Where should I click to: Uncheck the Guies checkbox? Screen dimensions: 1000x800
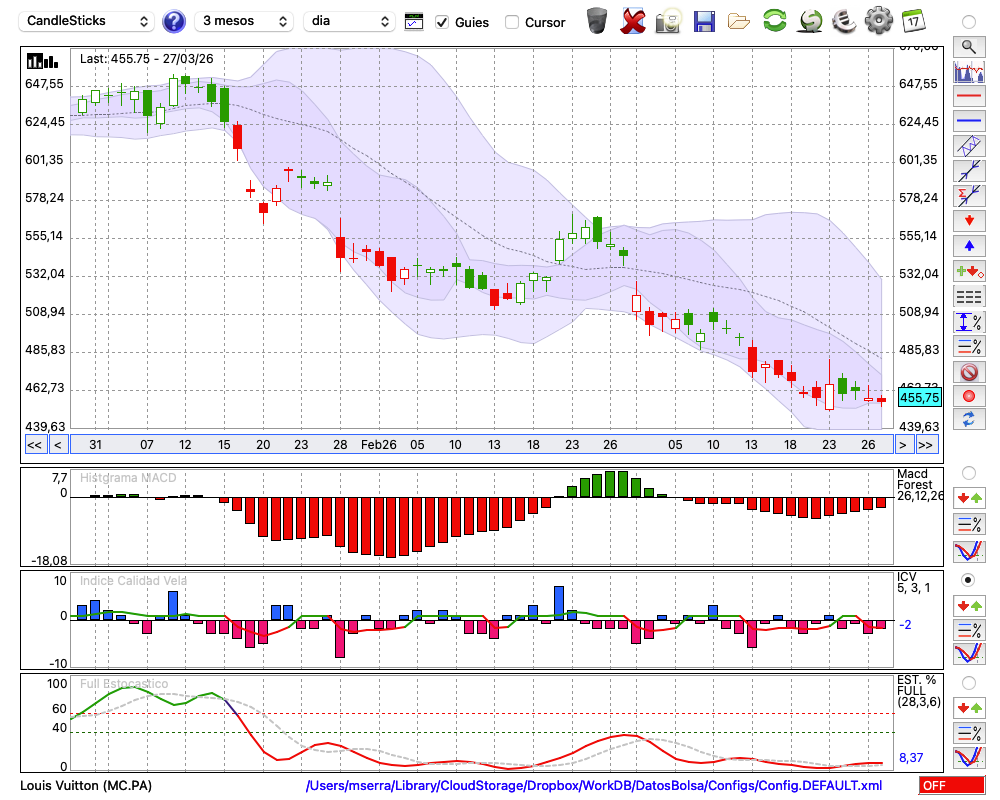(442, 22)
